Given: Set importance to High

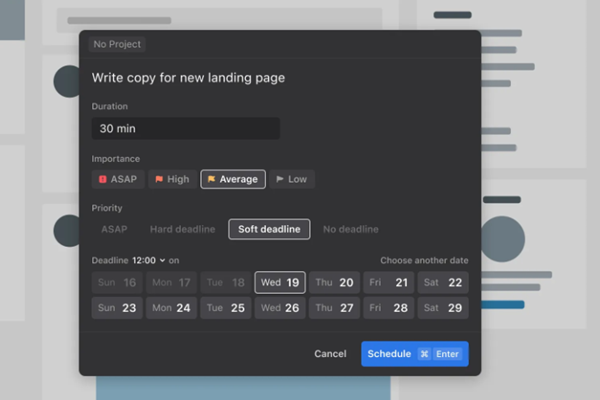Looking at the screenshot, I should click(x=173, y=179).
